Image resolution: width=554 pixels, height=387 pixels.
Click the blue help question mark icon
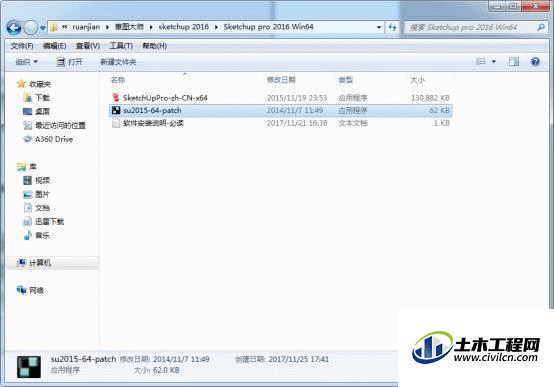click(x=535, y=62)
